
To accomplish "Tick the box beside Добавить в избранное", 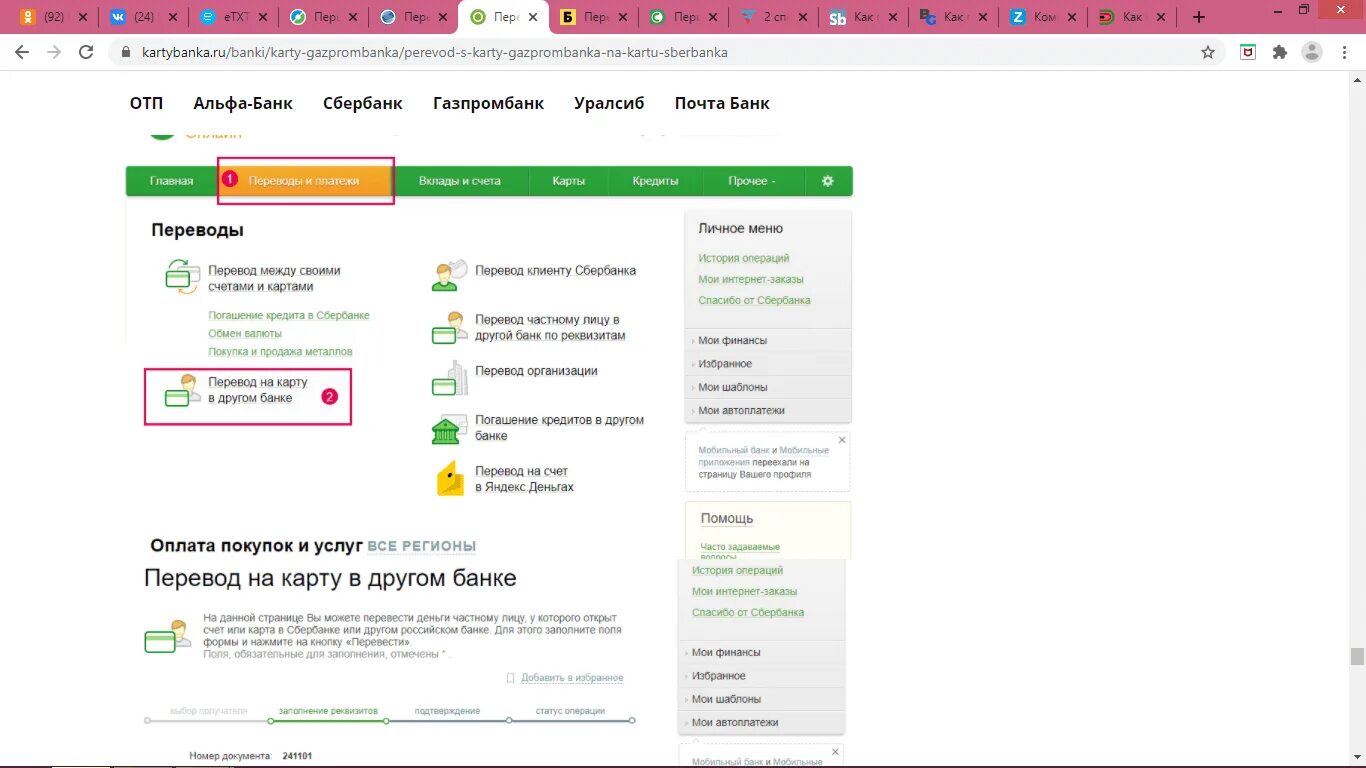I will pos(511,678).
